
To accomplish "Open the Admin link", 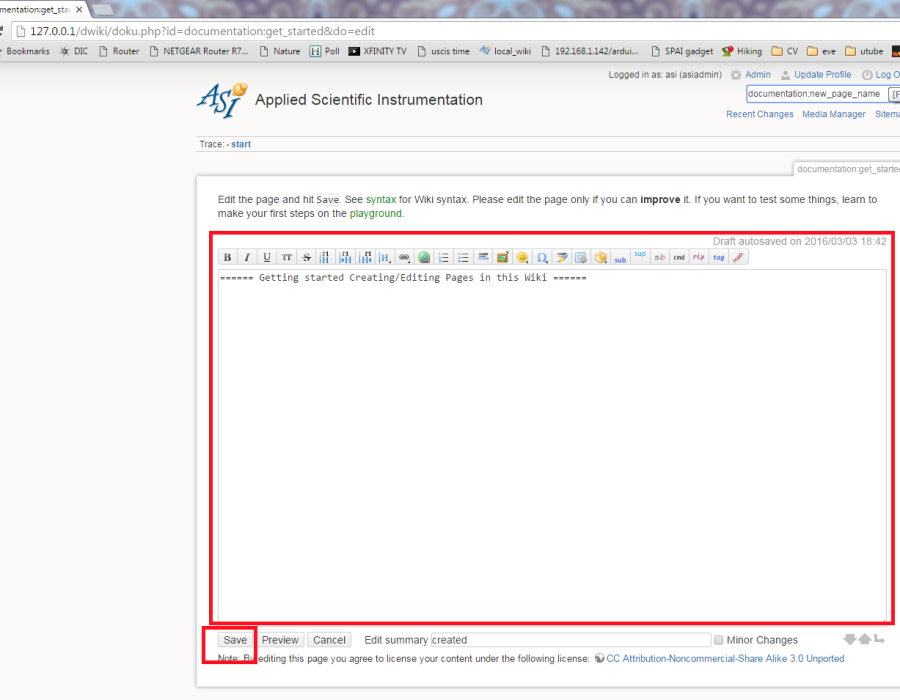I will (x=758, y=75).
